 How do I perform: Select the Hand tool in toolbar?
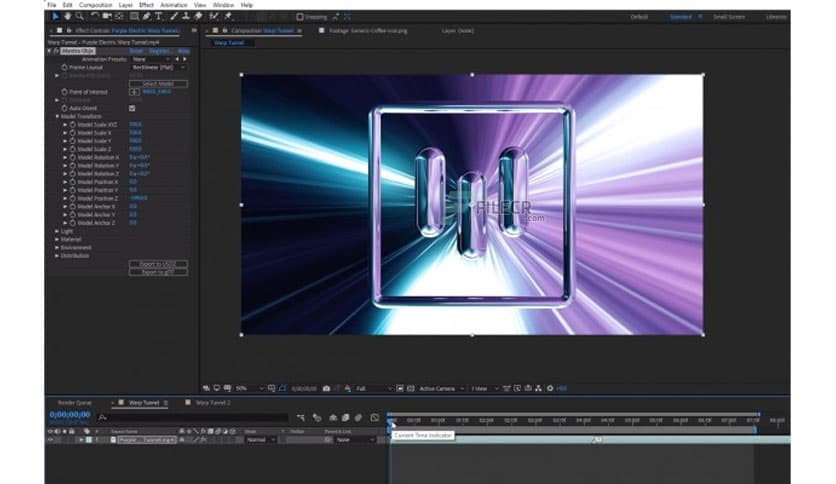pyautogui.click(x=67, y=16)
